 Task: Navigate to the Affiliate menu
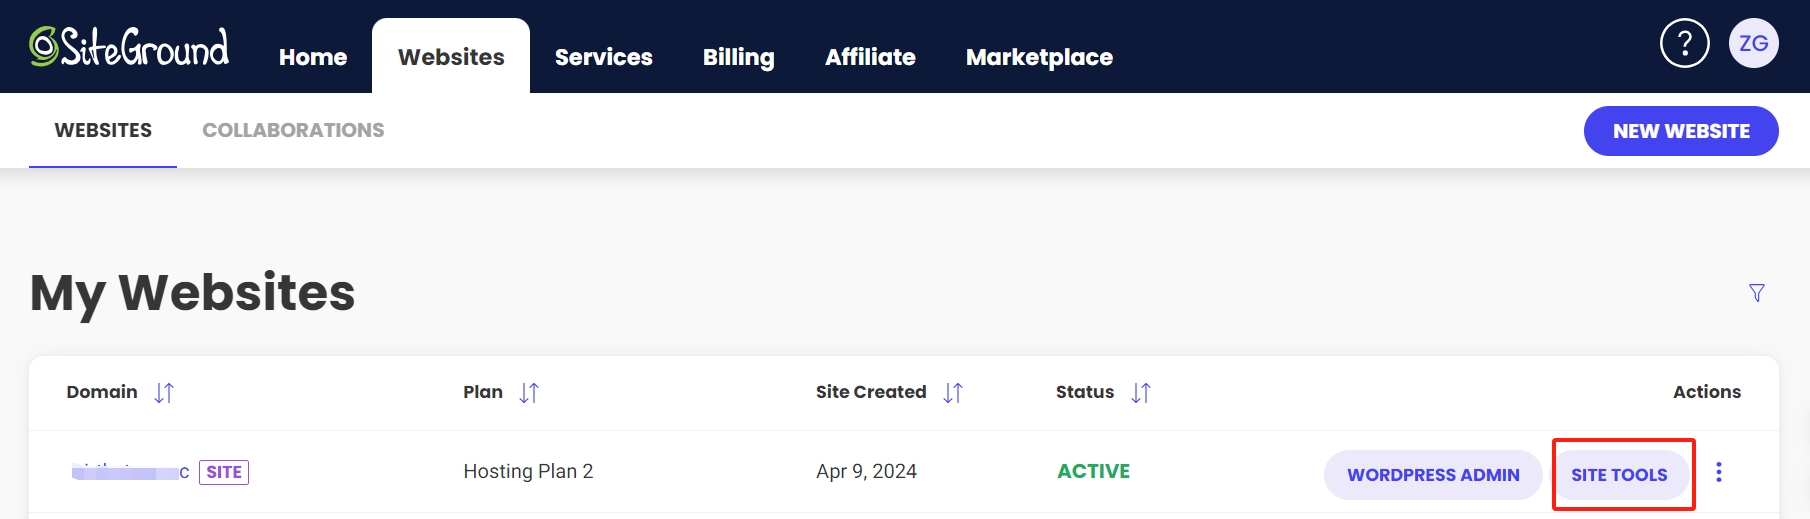pyautogui.click(x=870, y=57)
